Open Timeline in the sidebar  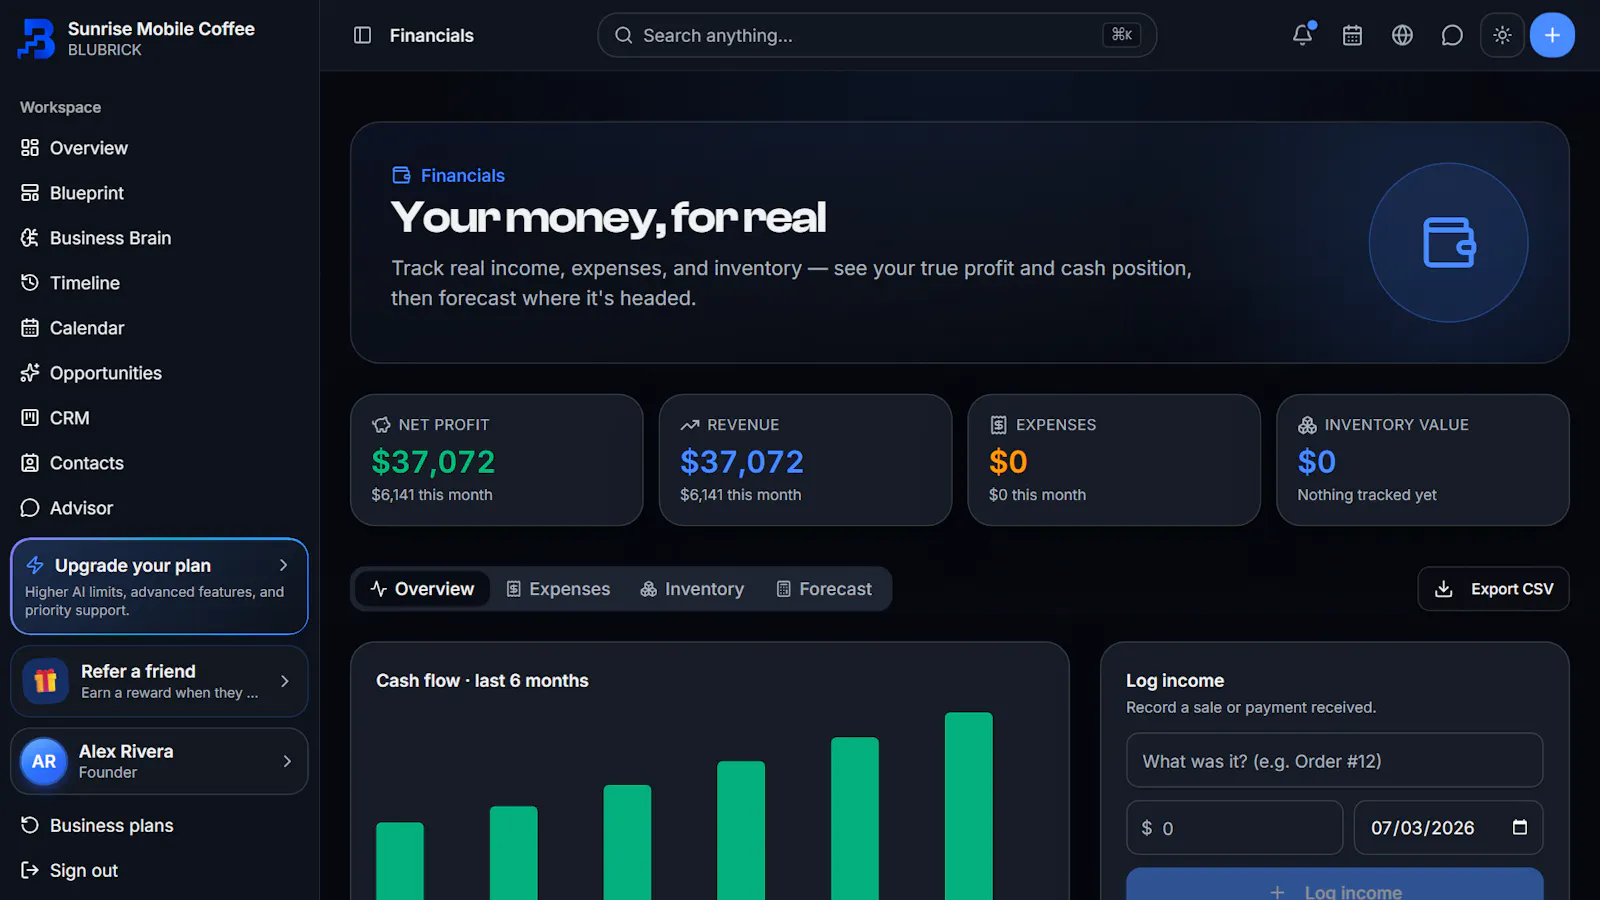tap(159, 283)
